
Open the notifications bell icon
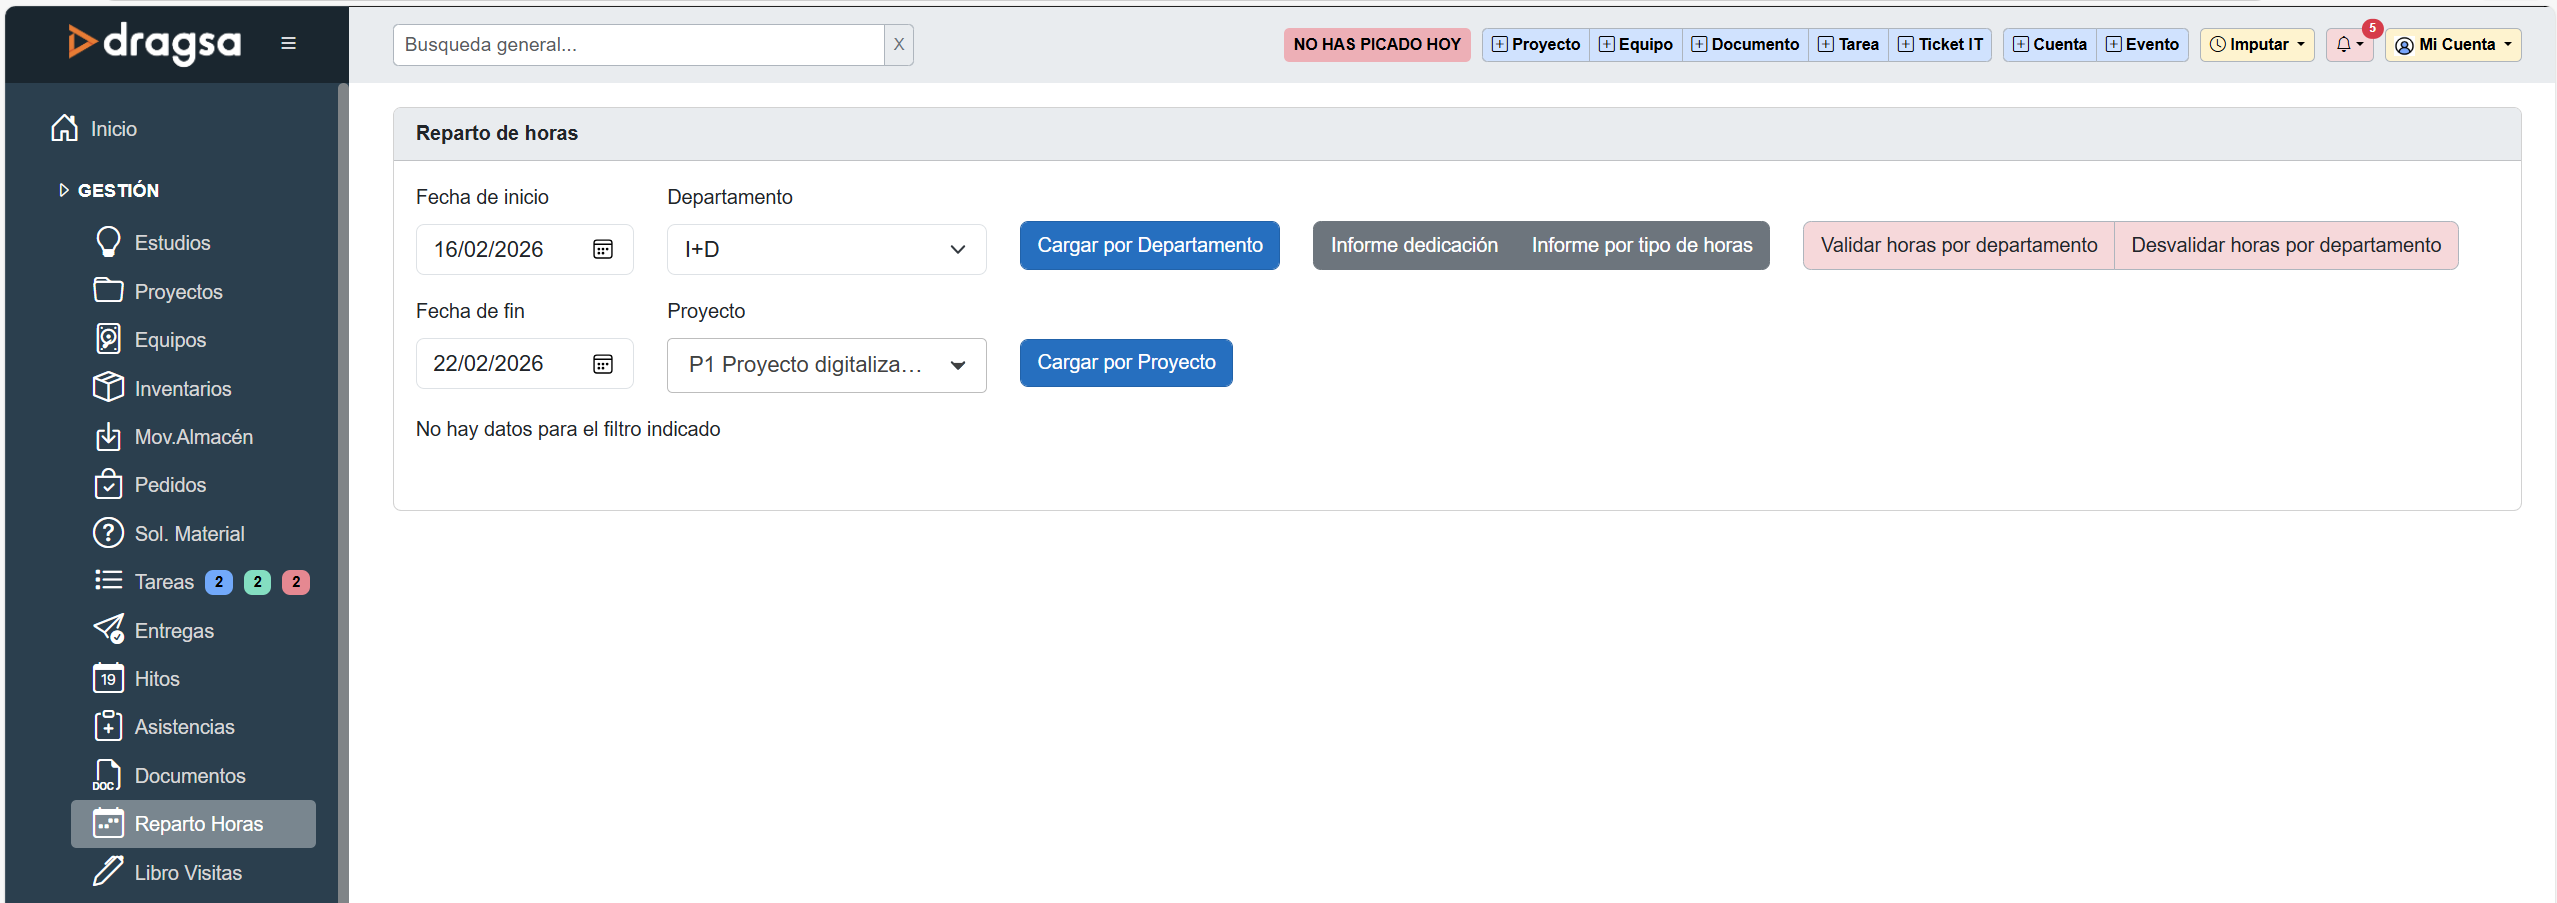2347,45
